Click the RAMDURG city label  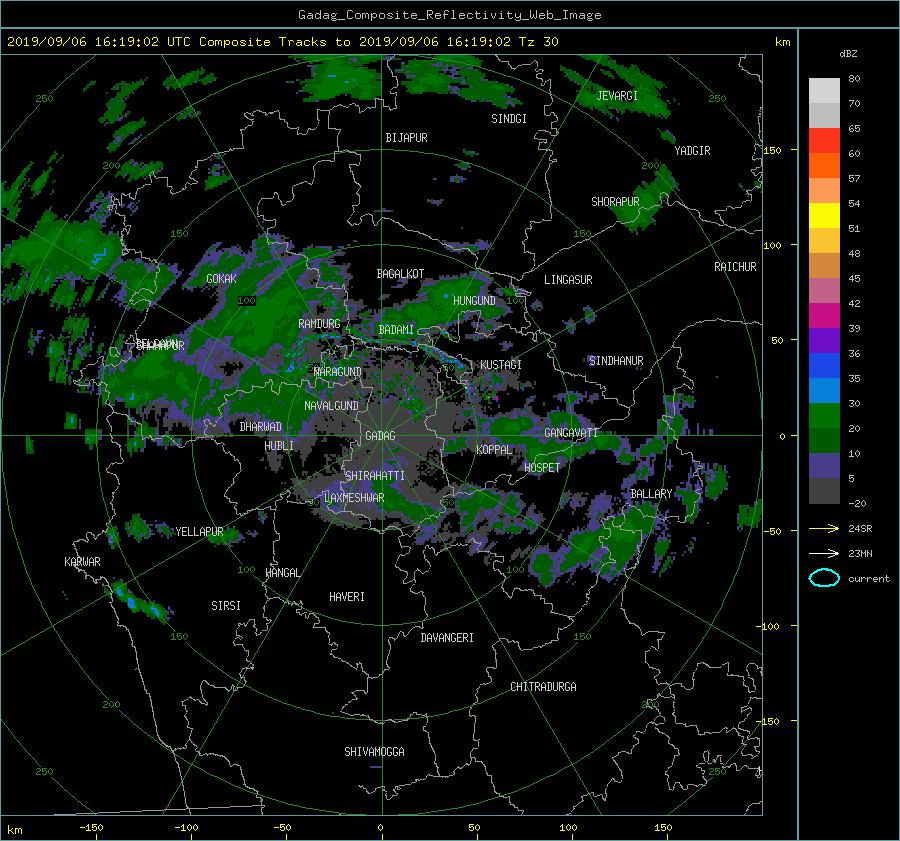tap(319, 324)
